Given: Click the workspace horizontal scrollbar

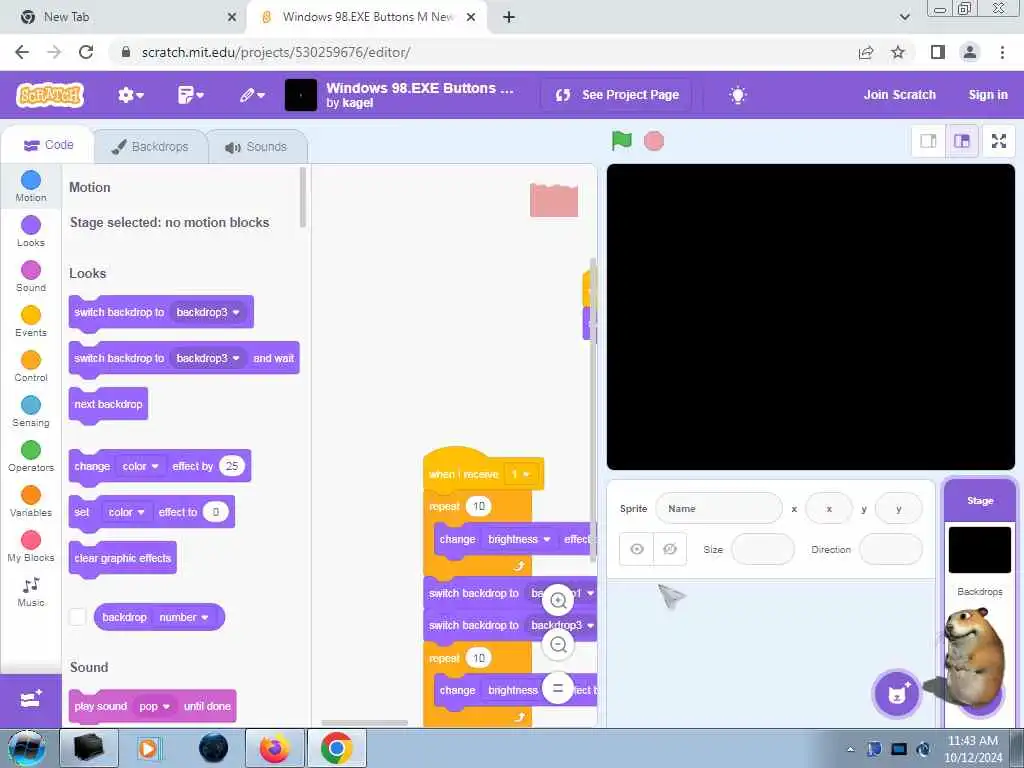Looking at the screenshot, I should tap(364, 722).
